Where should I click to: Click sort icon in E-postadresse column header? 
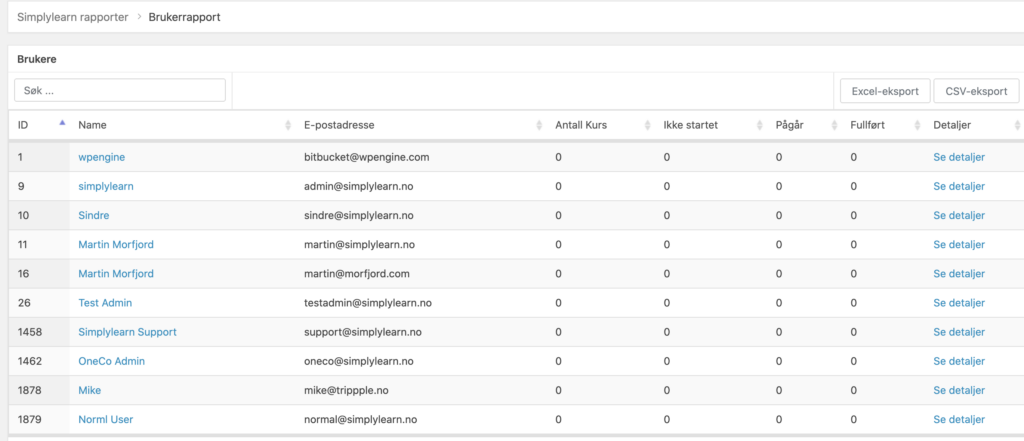tap(540, 125)
